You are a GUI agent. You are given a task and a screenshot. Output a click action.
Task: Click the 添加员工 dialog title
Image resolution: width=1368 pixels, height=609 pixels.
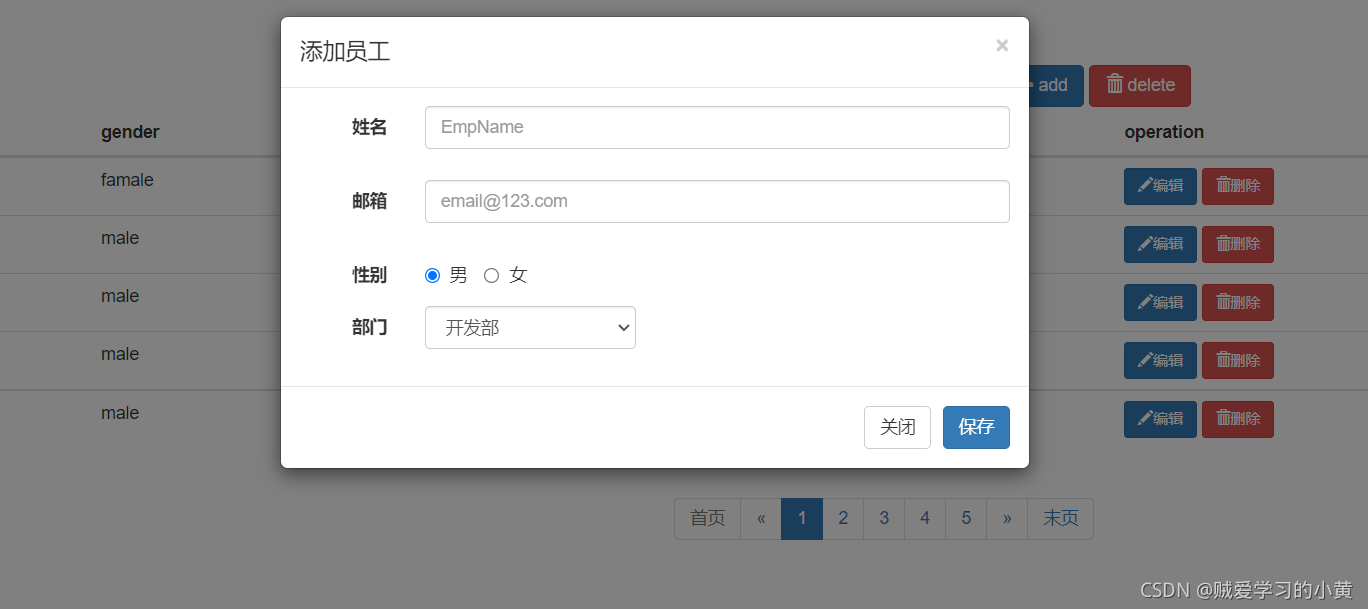click(345, 52)
